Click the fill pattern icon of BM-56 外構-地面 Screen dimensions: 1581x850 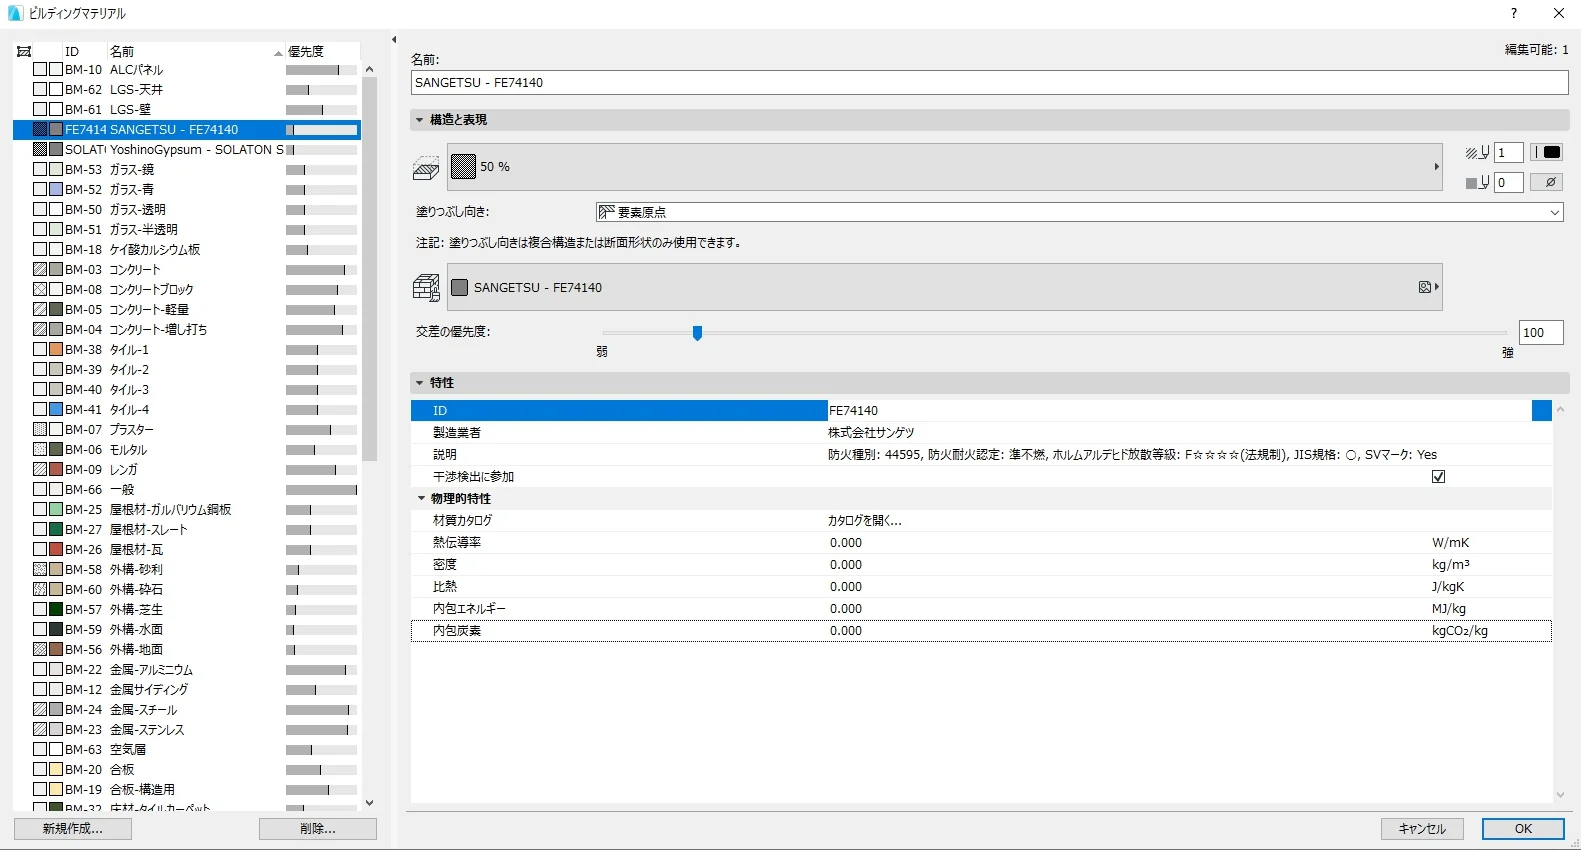pos(40,649)
